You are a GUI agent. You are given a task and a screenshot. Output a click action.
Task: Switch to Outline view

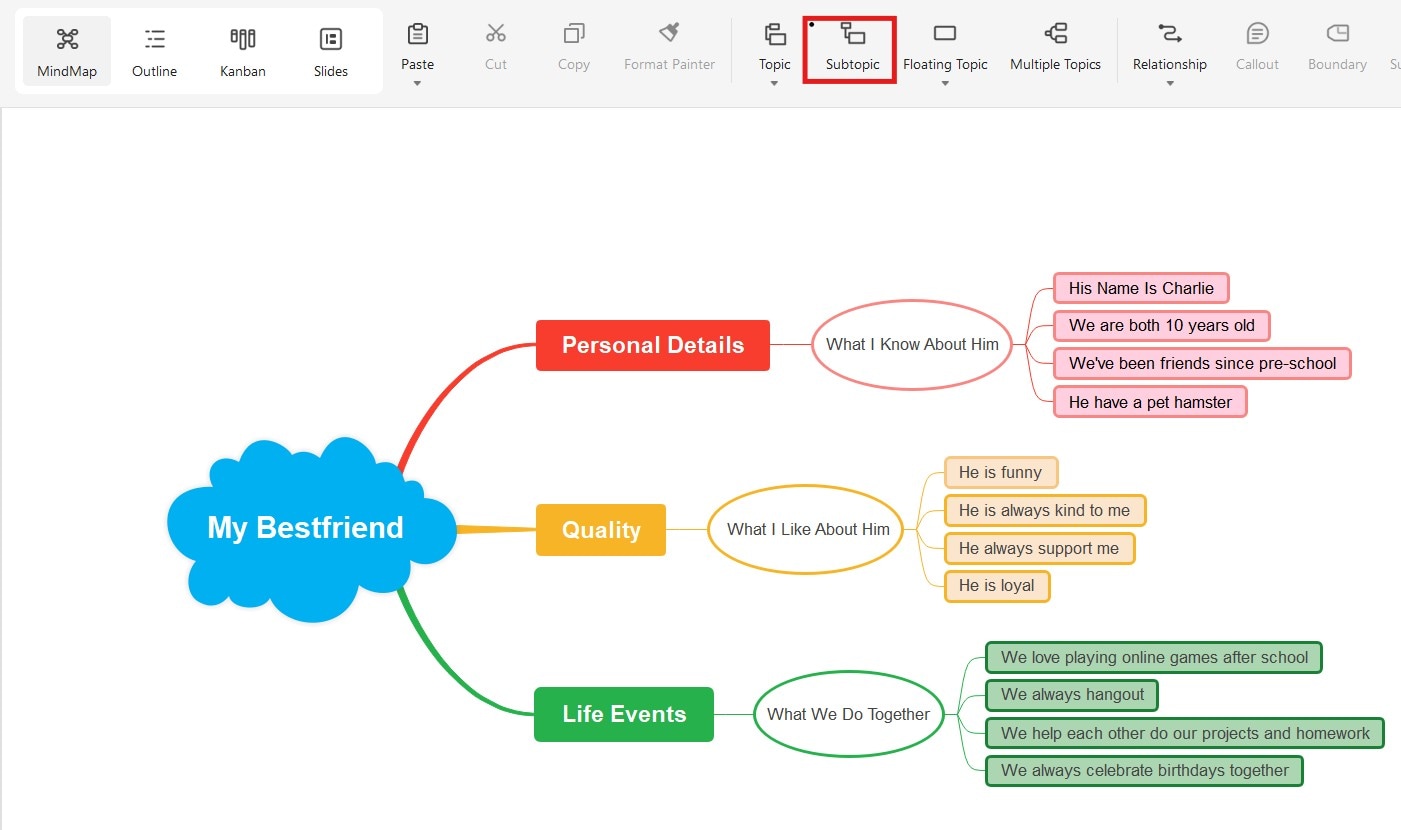coord(154,48)
